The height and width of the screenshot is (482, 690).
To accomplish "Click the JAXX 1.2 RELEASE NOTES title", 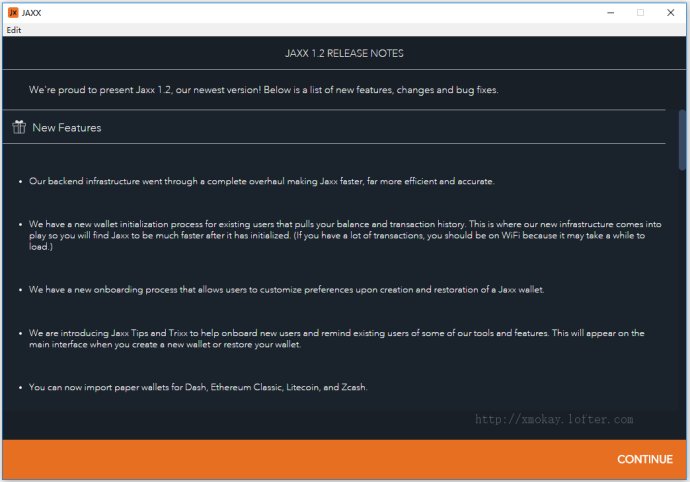I will pyautogui.click(x=344, y=53).
